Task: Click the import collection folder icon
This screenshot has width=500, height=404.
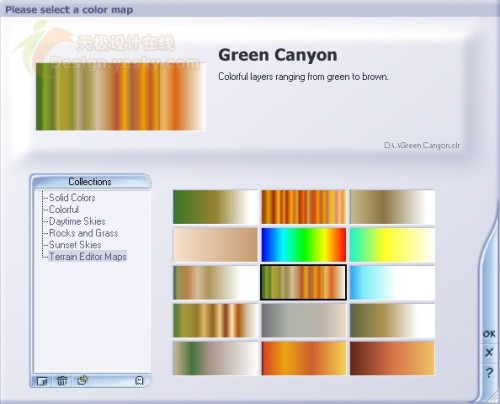Action: (x=82, y=380)
